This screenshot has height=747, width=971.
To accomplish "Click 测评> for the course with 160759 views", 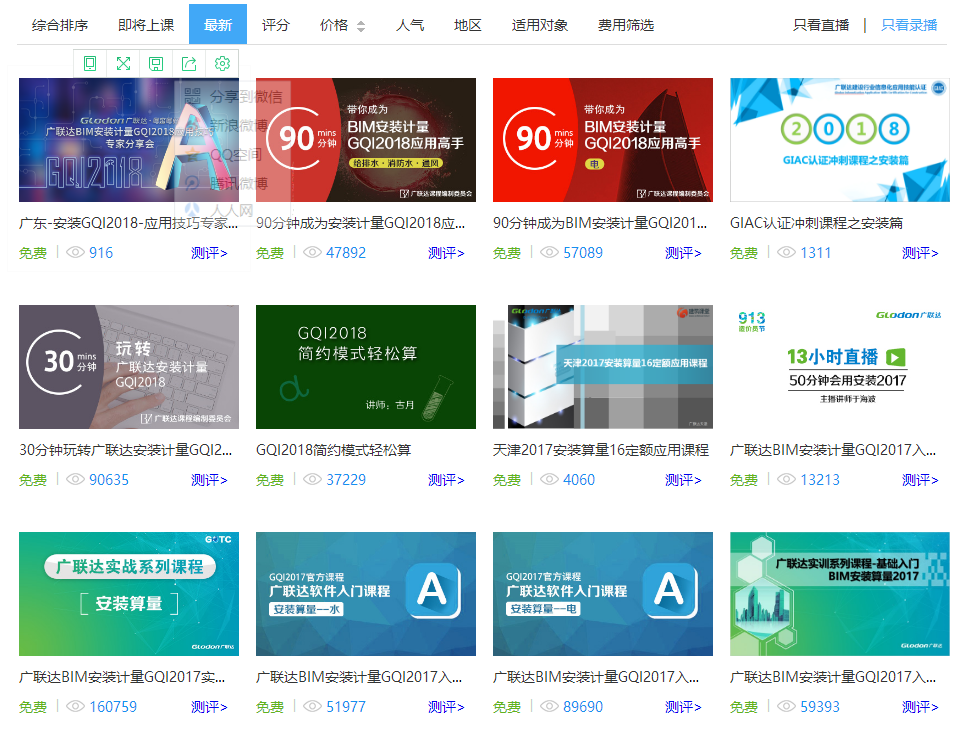I will click(x=209, y=707).
